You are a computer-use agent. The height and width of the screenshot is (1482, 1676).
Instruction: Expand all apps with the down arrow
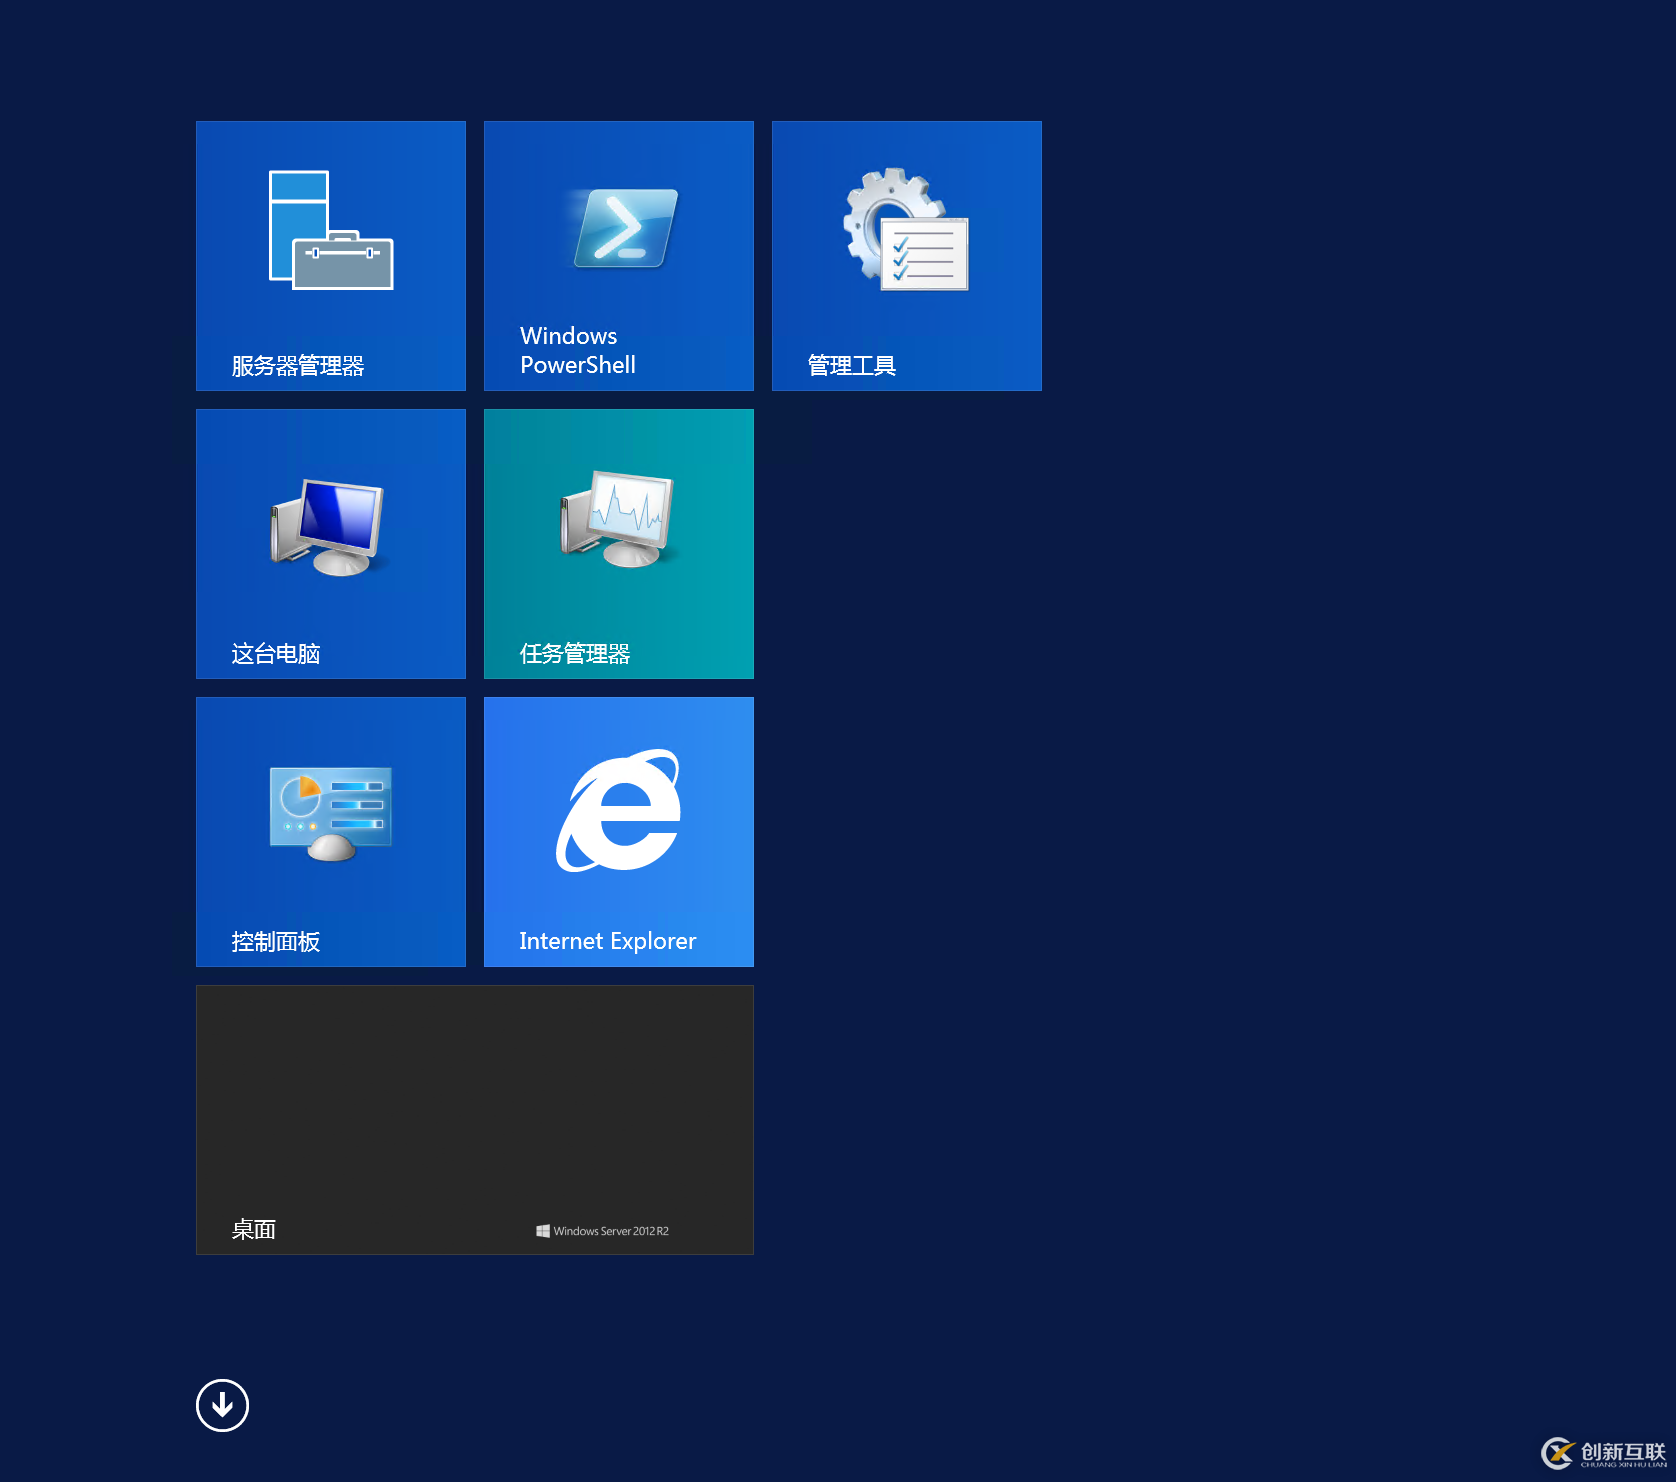coord(222,1405)
